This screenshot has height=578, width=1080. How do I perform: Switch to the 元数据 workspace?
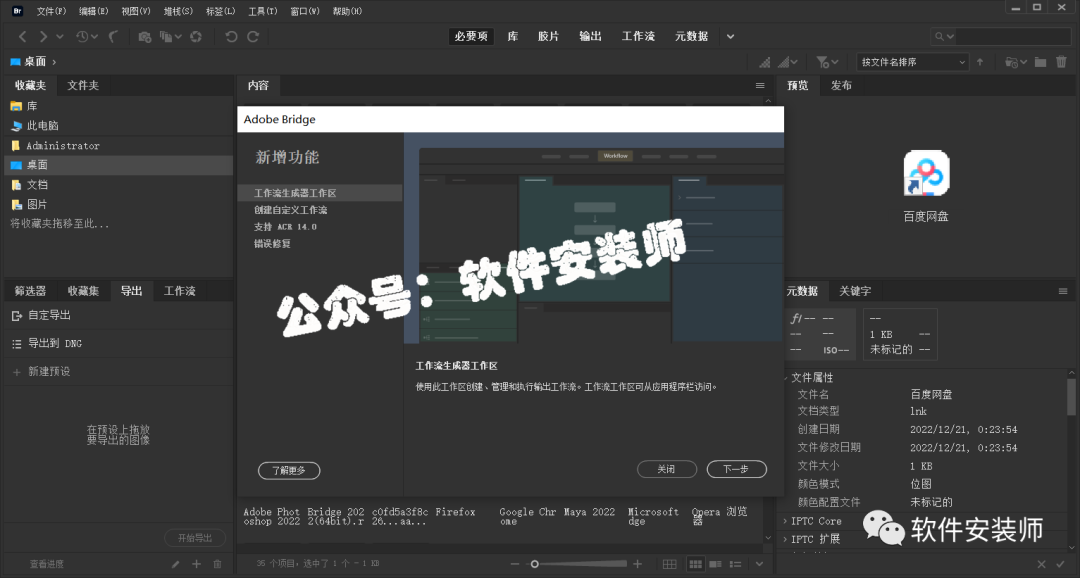[x=692, y=37]
